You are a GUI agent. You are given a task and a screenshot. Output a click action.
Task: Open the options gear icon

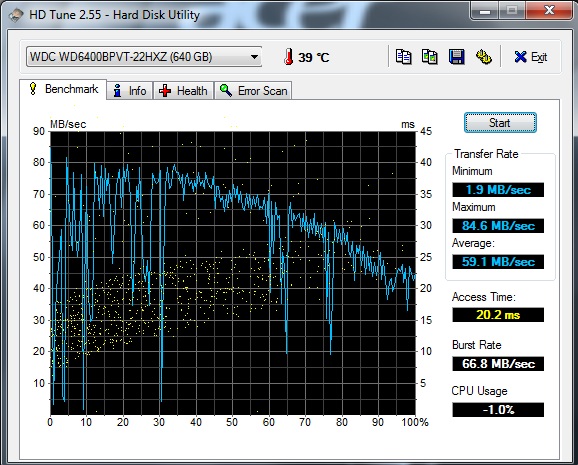[483, 57]
